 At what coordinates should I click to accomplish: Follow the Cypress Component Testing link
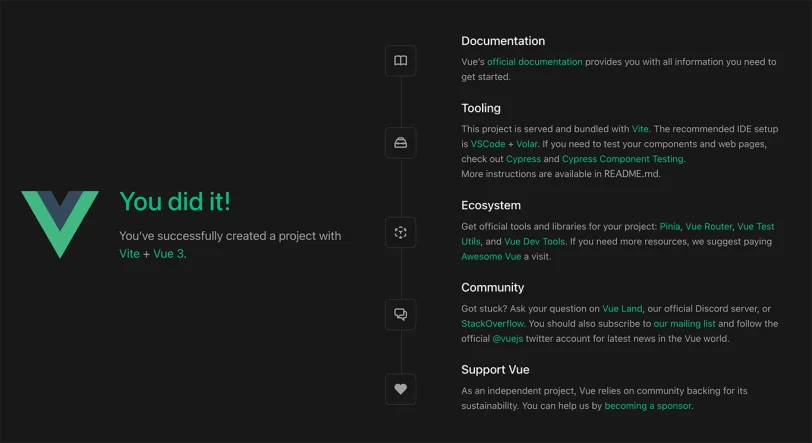pos(622,159)
